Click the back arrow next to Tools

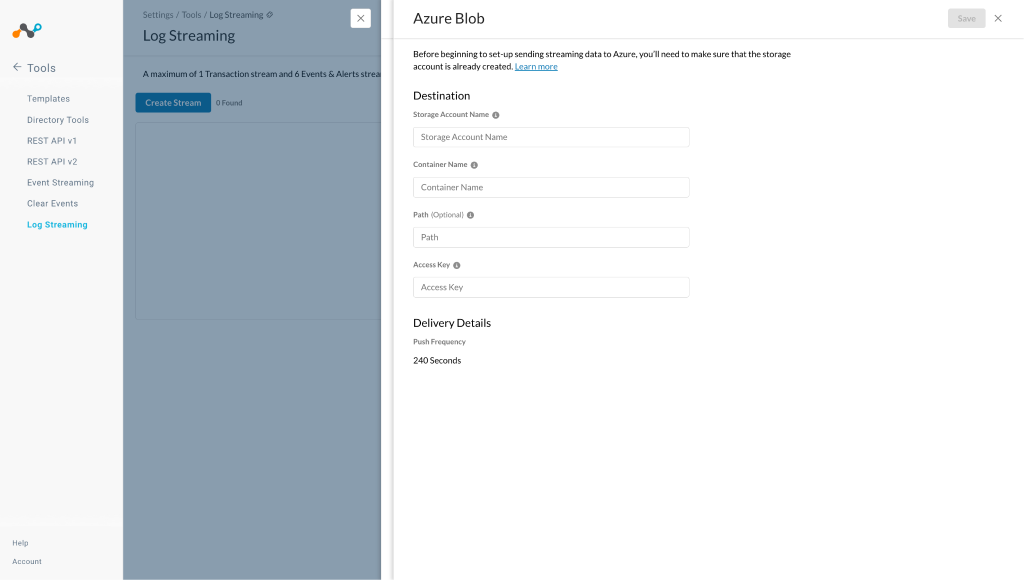17,67
